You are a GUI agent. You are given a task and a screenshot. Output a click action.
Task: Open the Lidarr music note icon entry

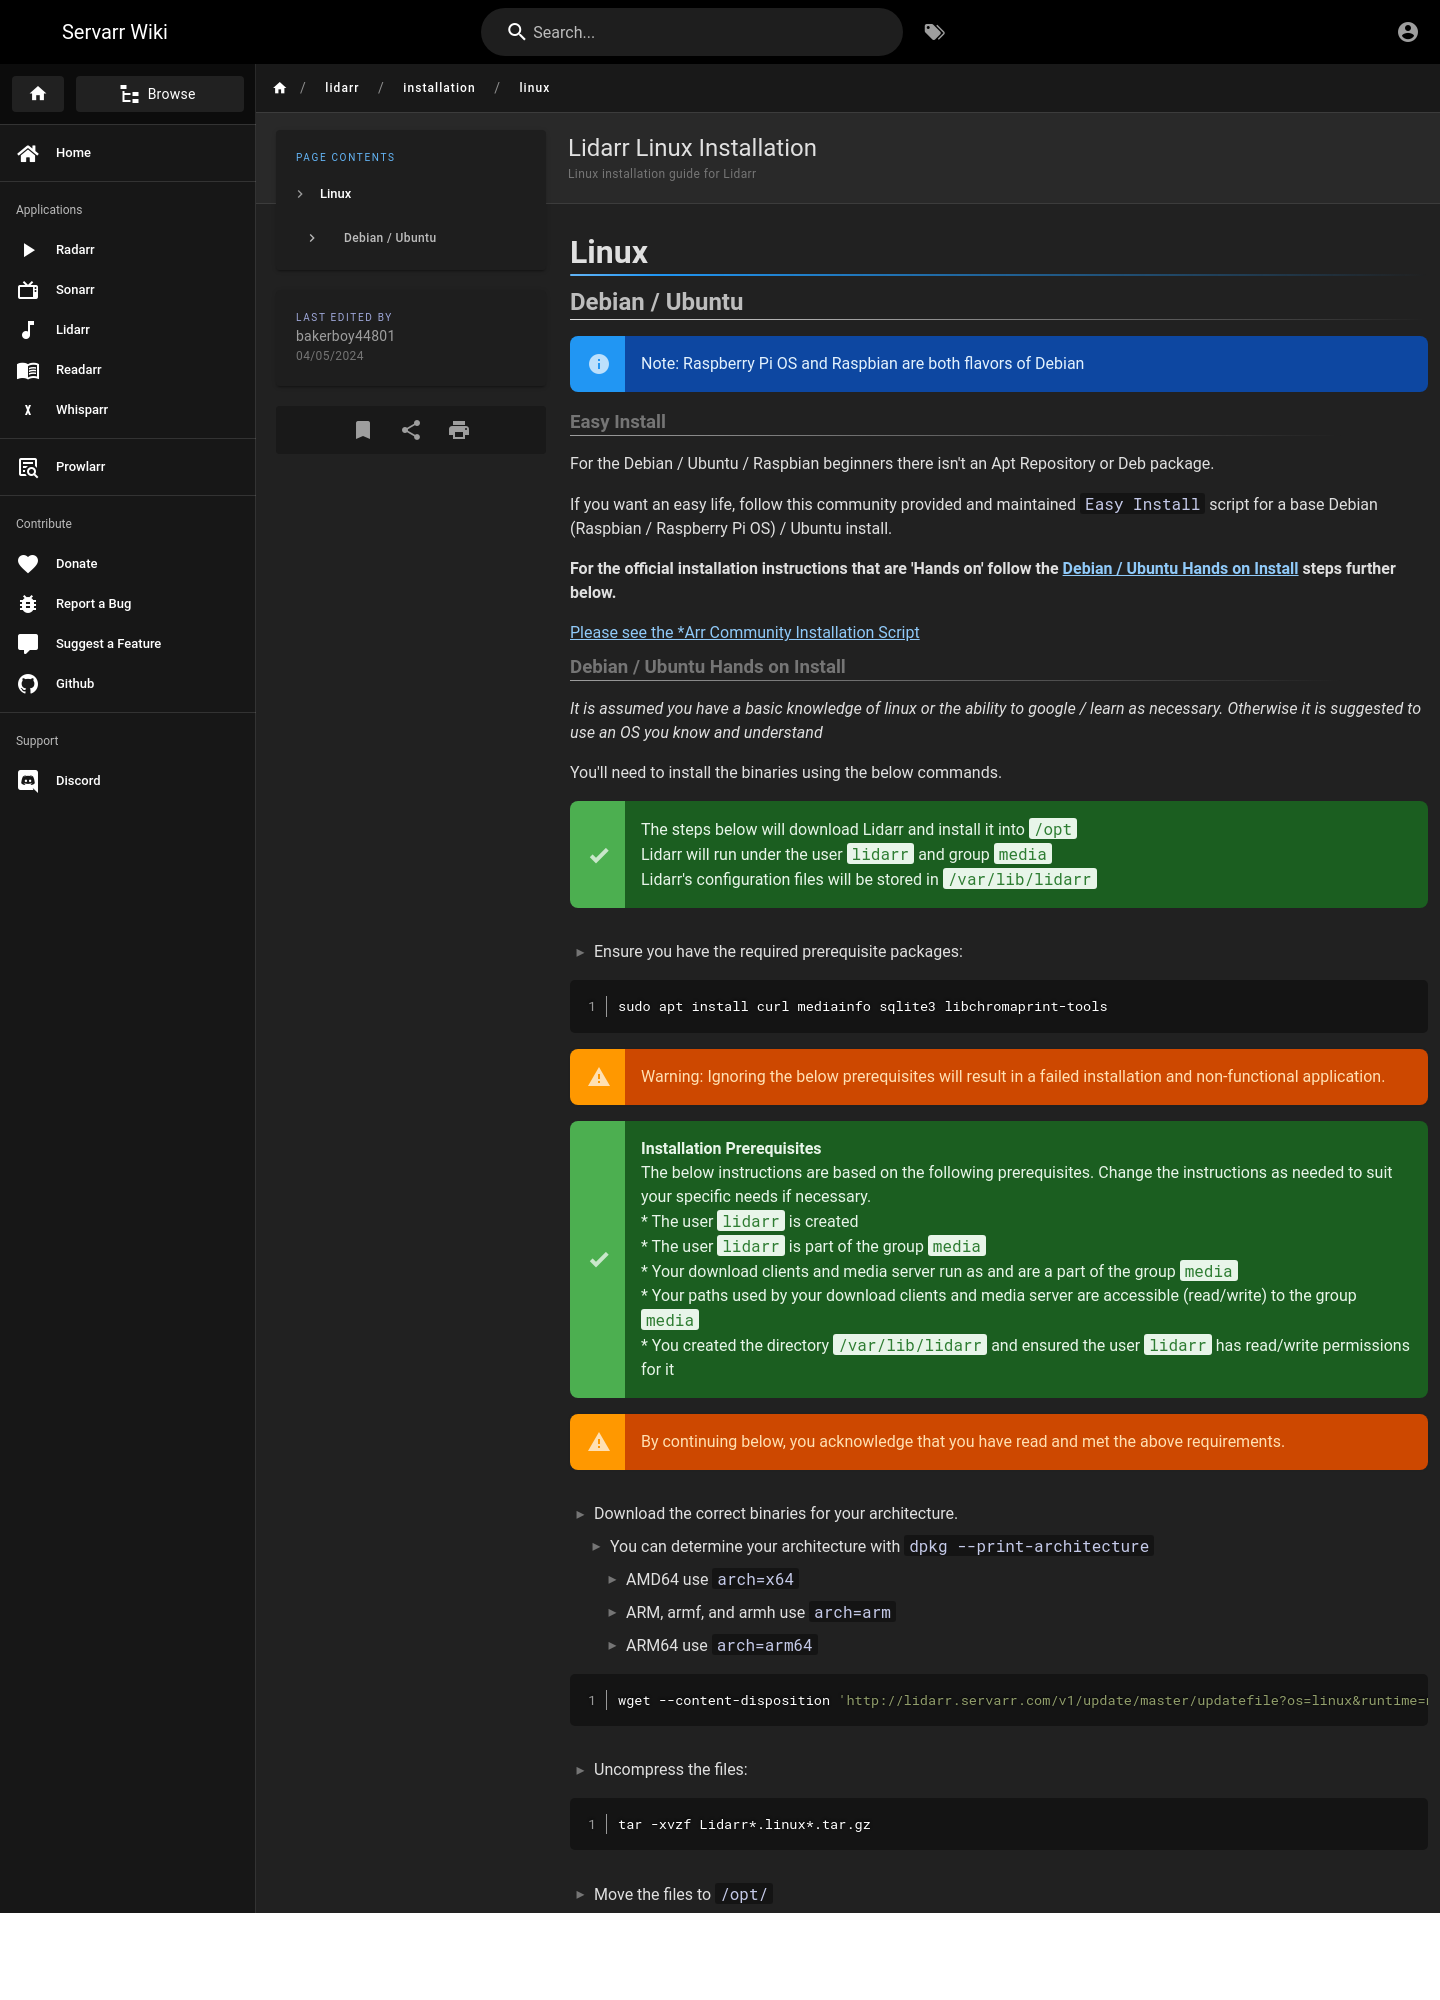(x=28, y=330)
